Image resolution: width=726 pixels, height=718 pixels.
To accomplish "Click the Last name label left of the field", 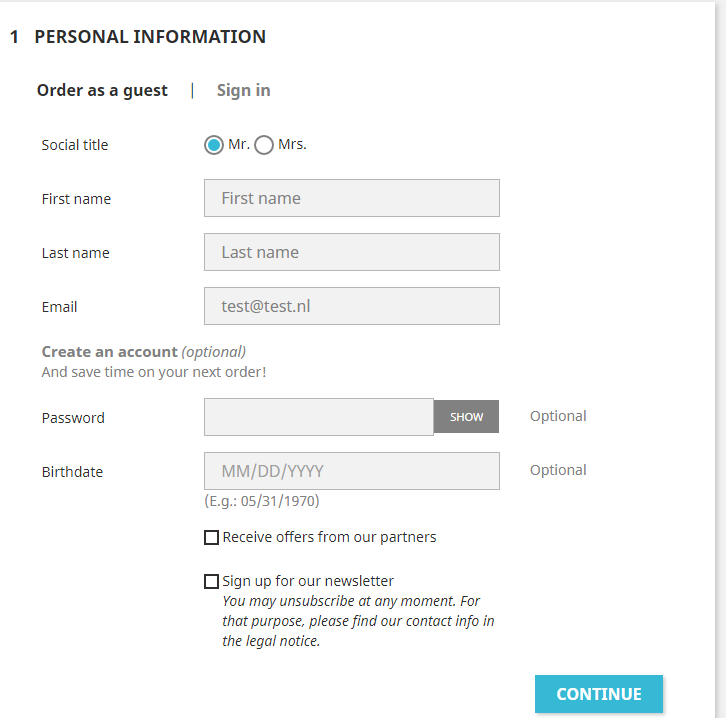I will (x=76, y=253).
